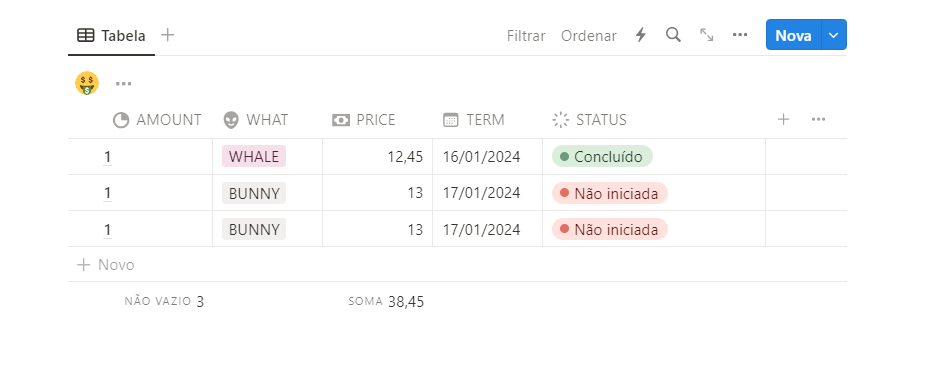Add a new view with the plus icon
932x373 pixels.
point(168,35)
